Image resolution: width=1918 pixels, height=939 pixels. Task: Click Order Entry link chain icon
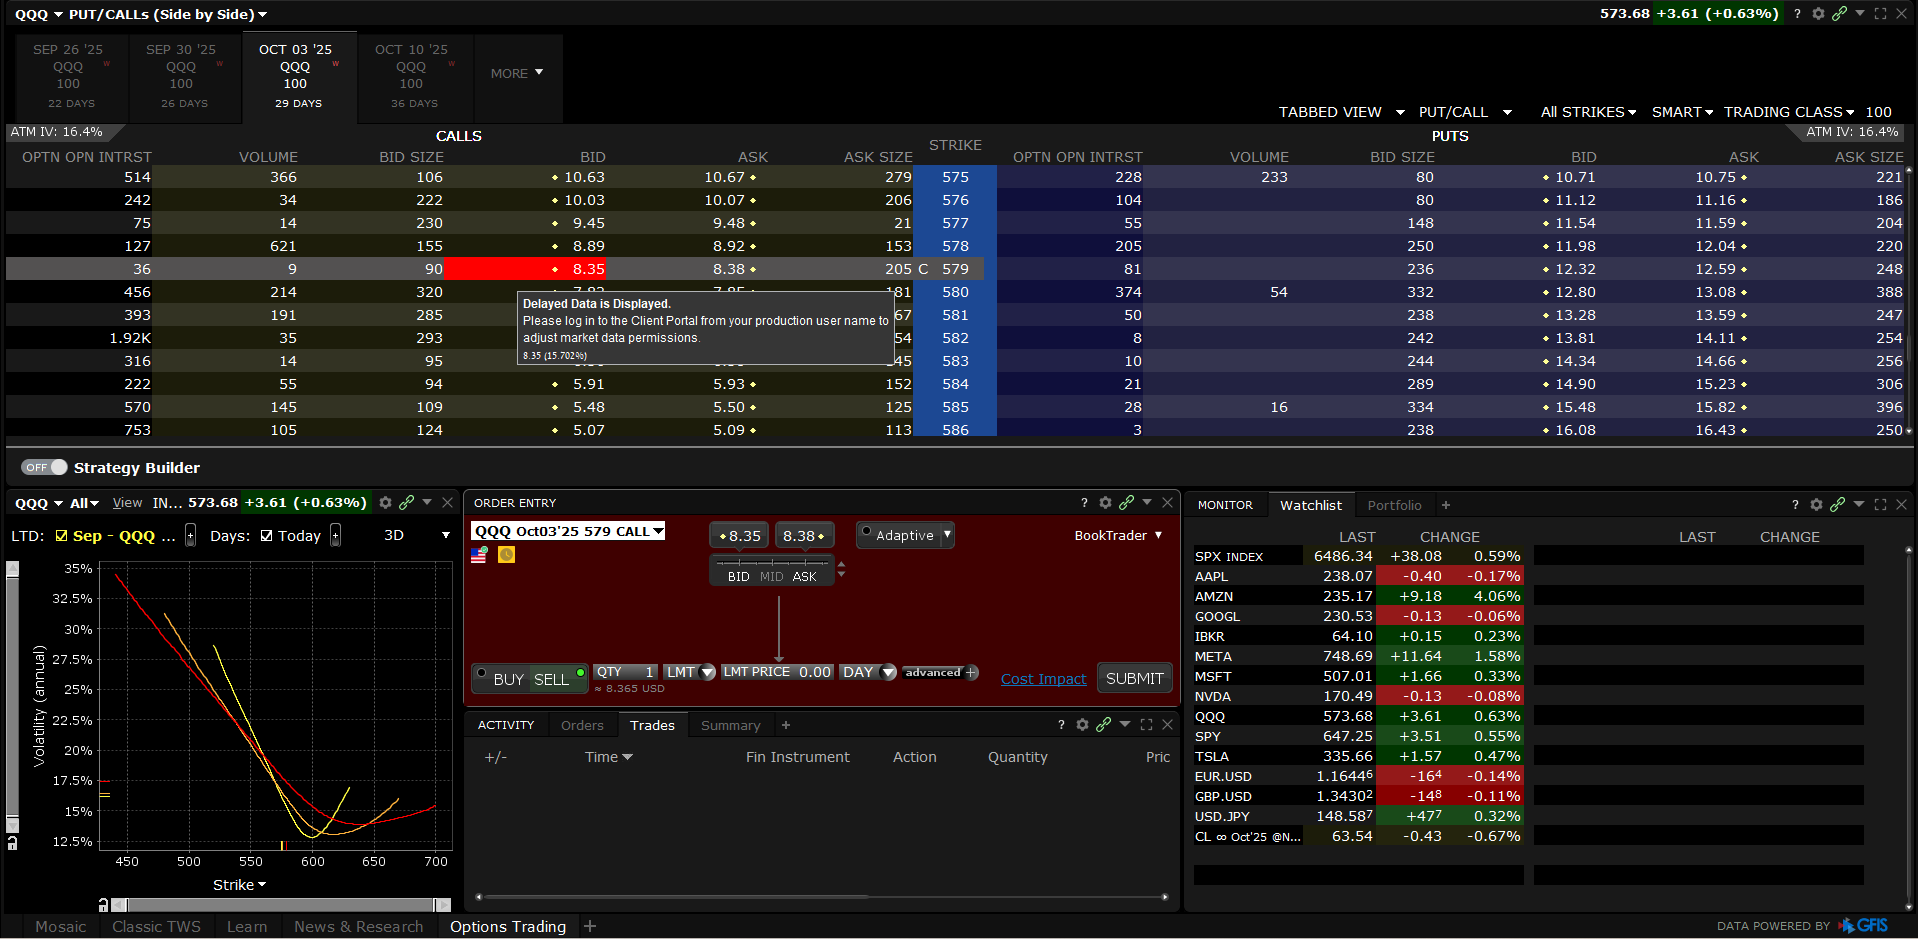(x=1126, y=502)
